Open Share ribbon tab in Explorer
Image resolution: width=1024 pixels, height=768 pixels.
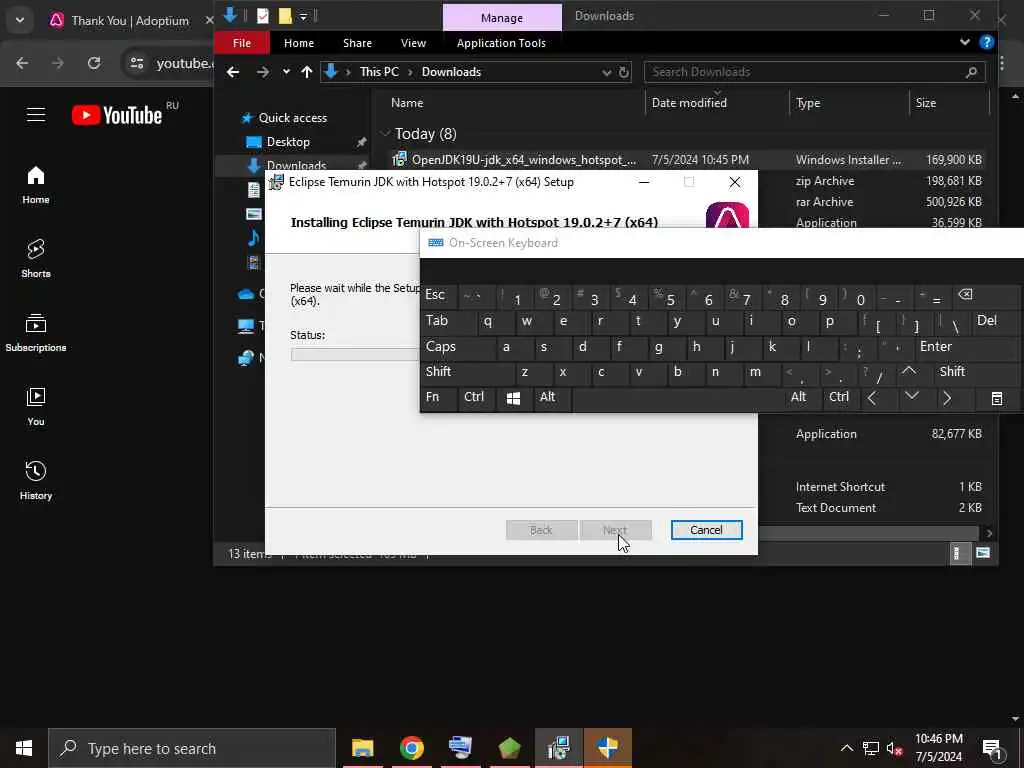(x=357, y=43)
